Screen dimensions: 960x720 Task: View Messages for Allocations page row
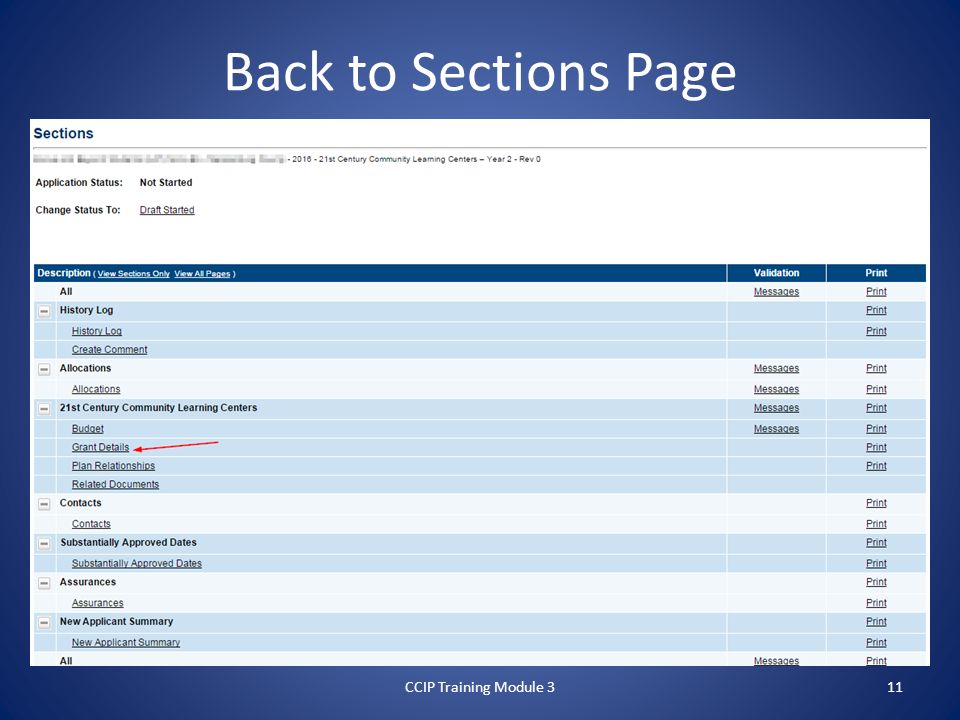tap(776, 389)
